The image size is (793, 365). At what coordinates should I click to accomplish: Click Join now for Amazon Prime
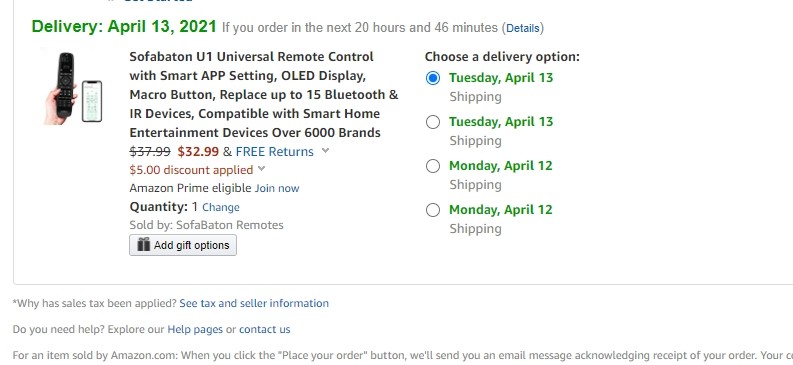pyautogui.click(x=277, y=189)
